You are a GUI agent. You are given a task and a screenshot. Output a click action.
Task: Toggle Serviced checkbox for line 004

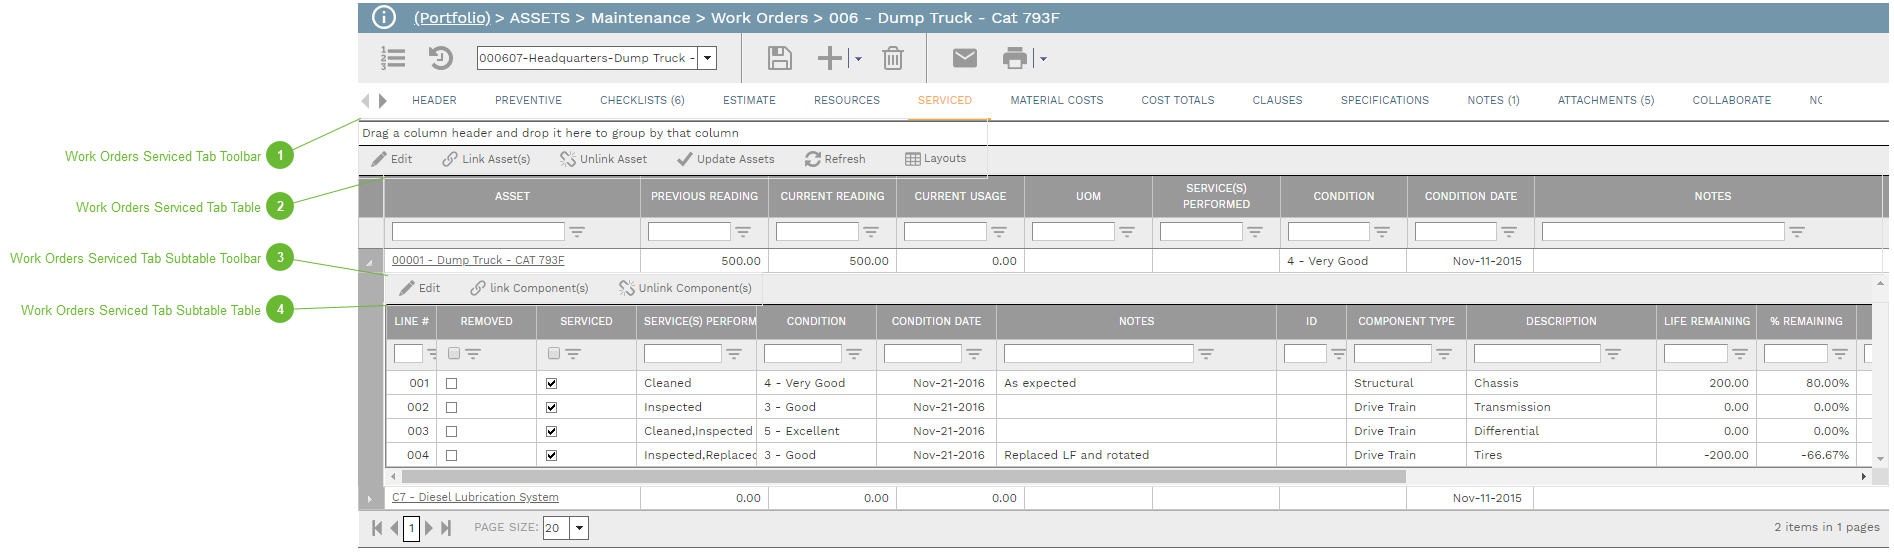(551, 455)
